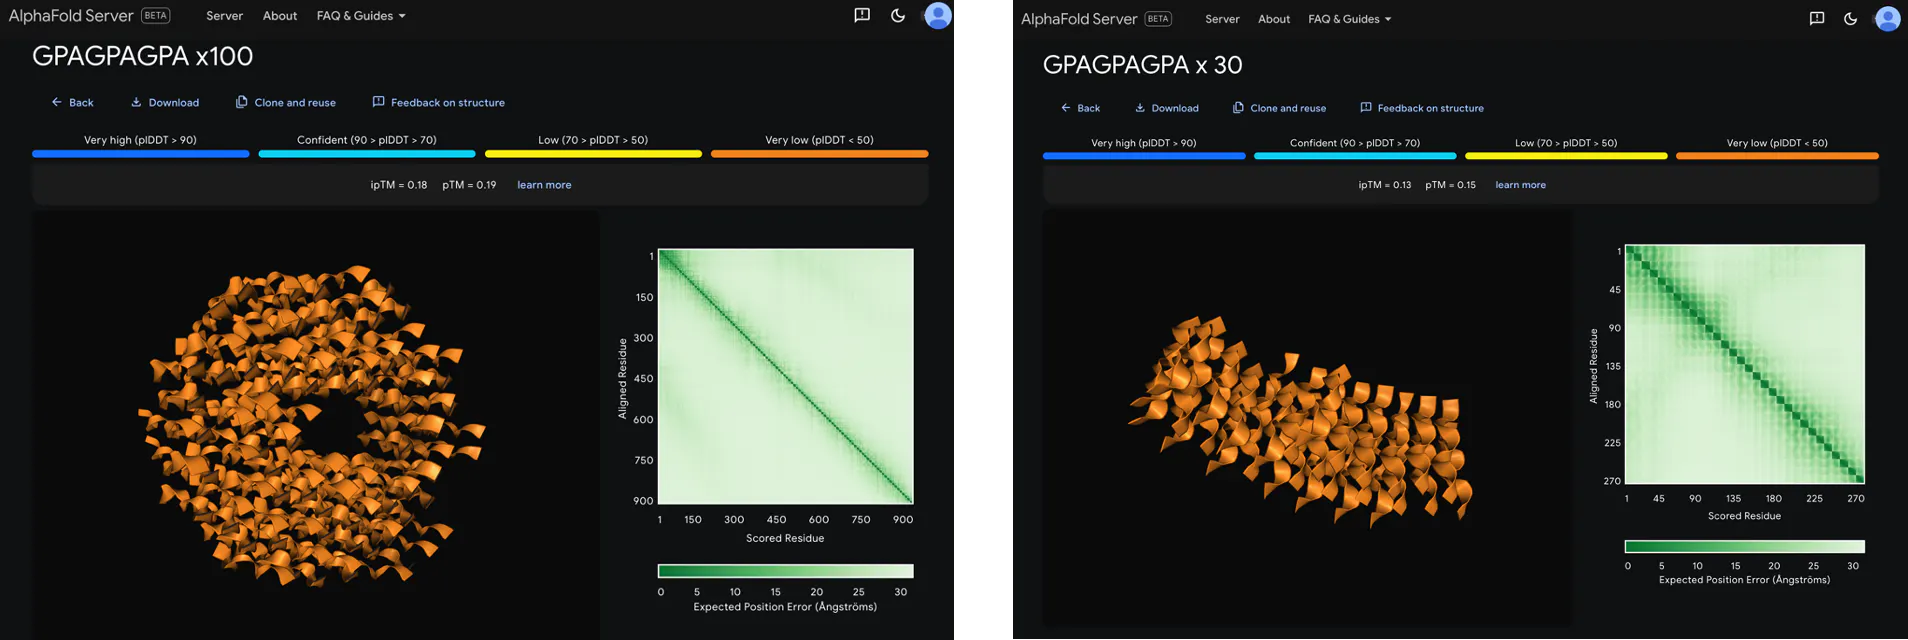
Task: Click the GPAGPAGPA x 30 title
Action: 1143,65
